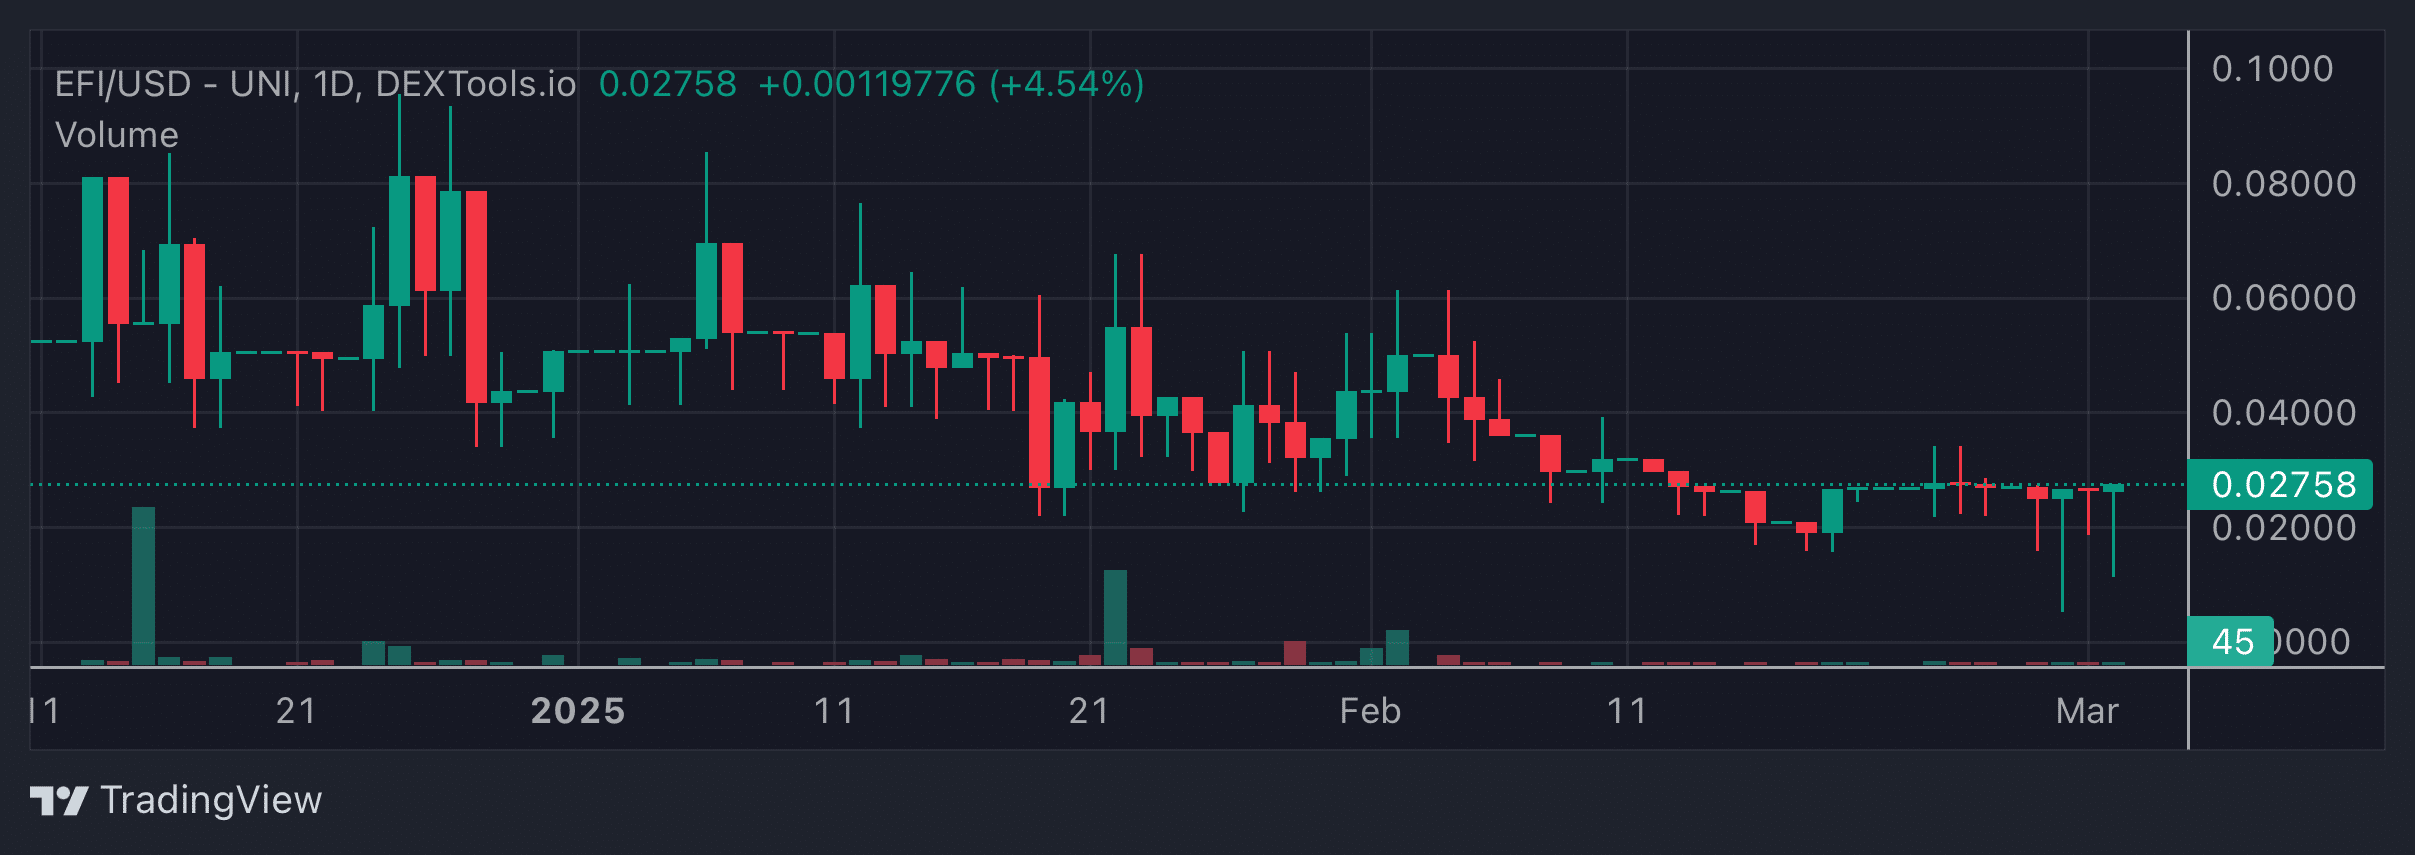The image size is (2415, 855).
Task: Click the 0.08000 price axis label
Action: pyautogui.click(x=2283, y=184)
